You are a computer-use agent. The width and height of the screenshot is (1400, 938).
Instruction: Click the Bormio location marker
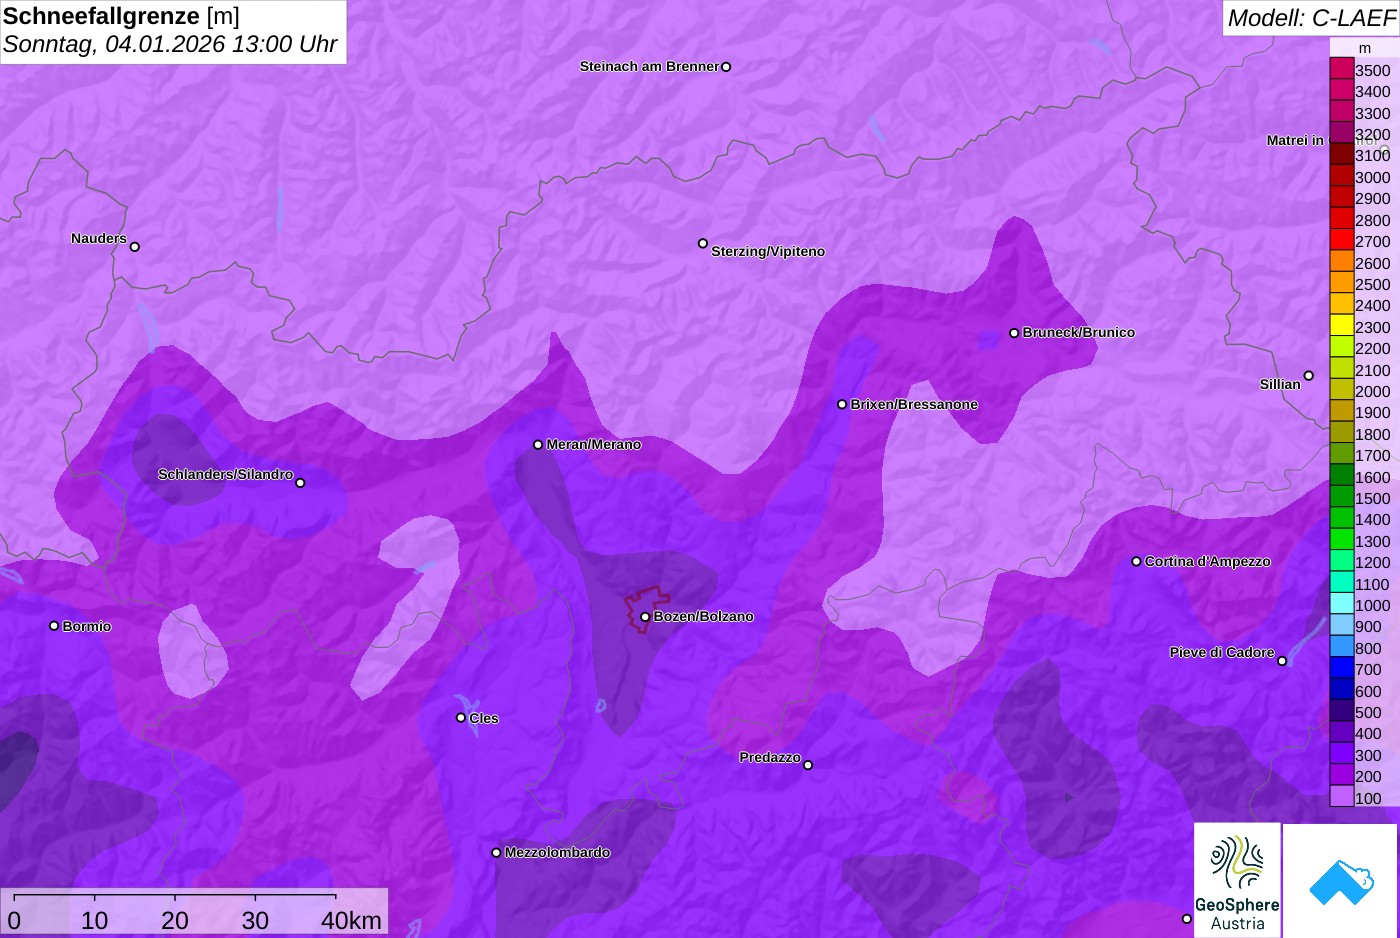54,626
